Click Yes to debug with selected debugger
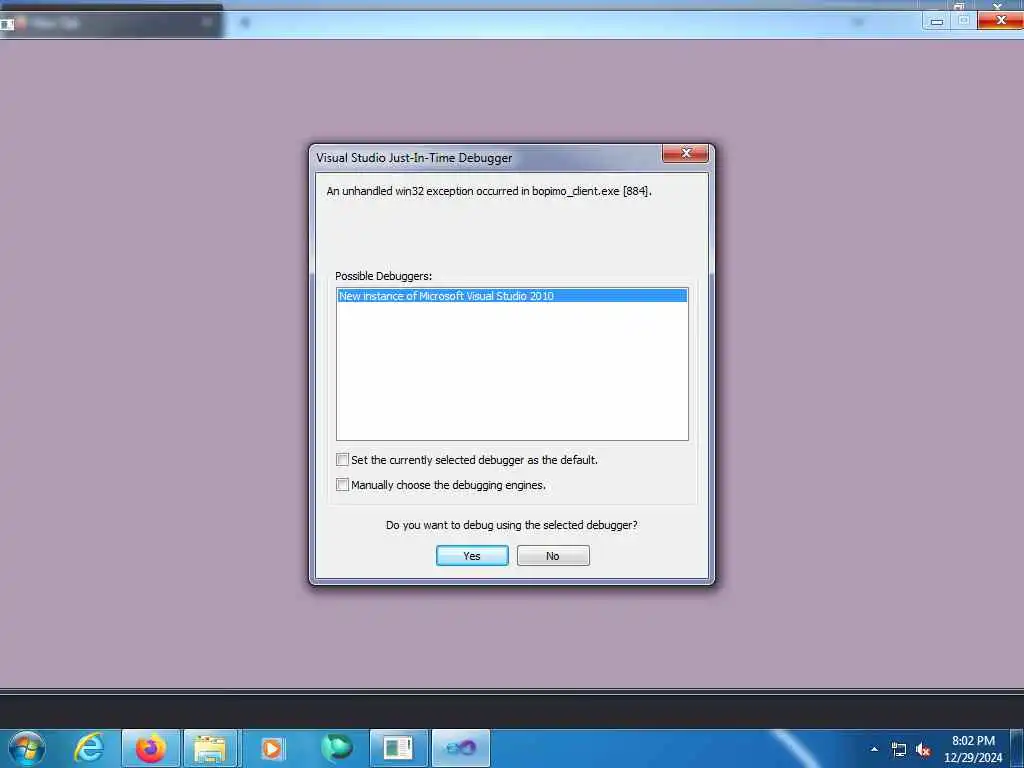This screenshot has width=1024, height=768. click(472, 556)
